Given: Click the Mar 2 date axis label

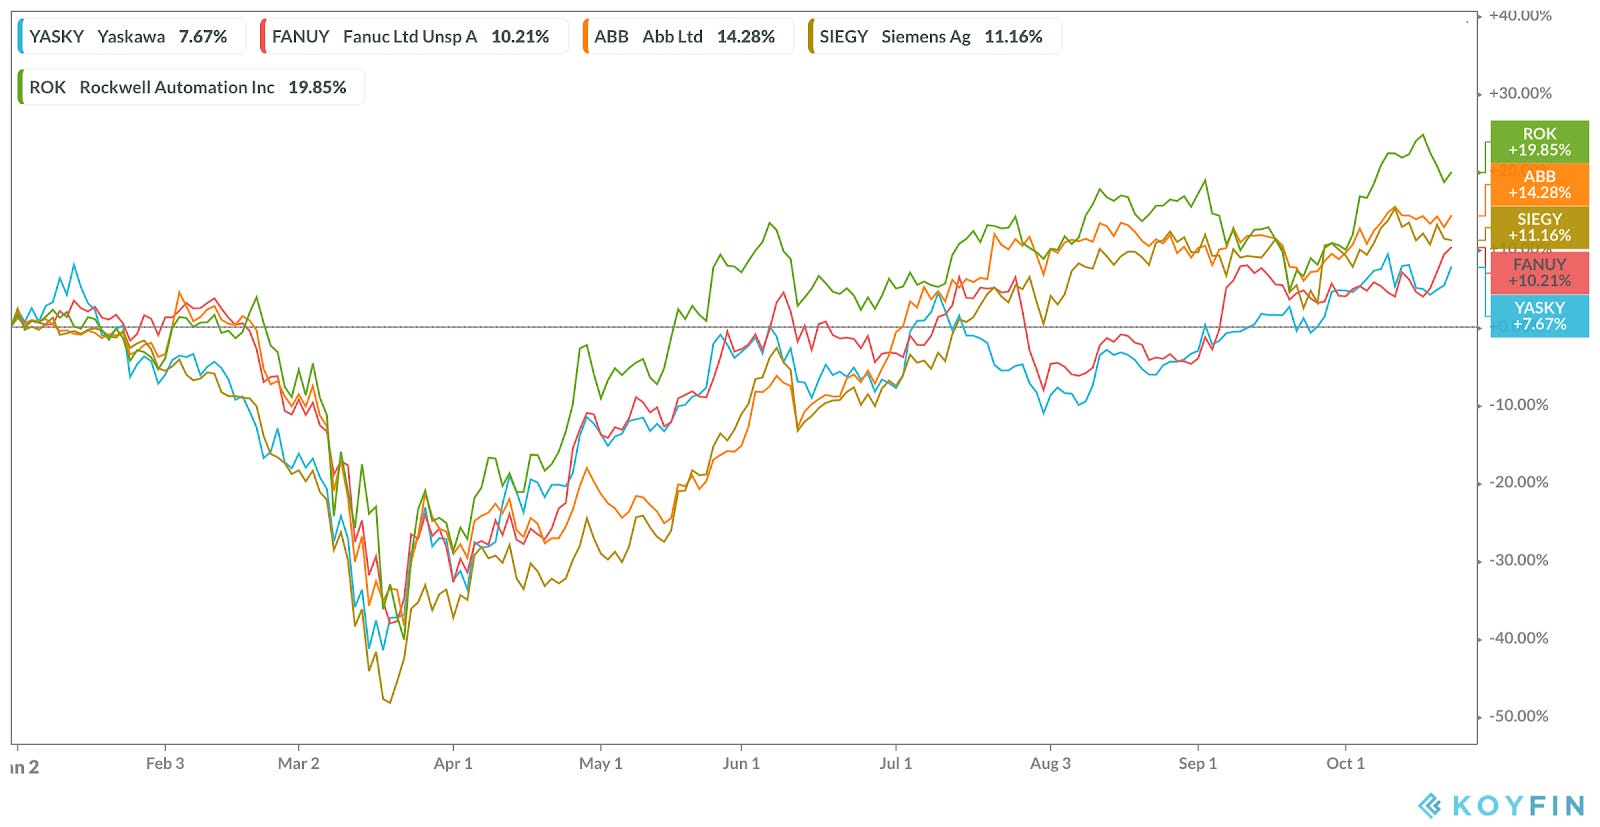Looking at the screenshot, I should click(x=298, y=763).
